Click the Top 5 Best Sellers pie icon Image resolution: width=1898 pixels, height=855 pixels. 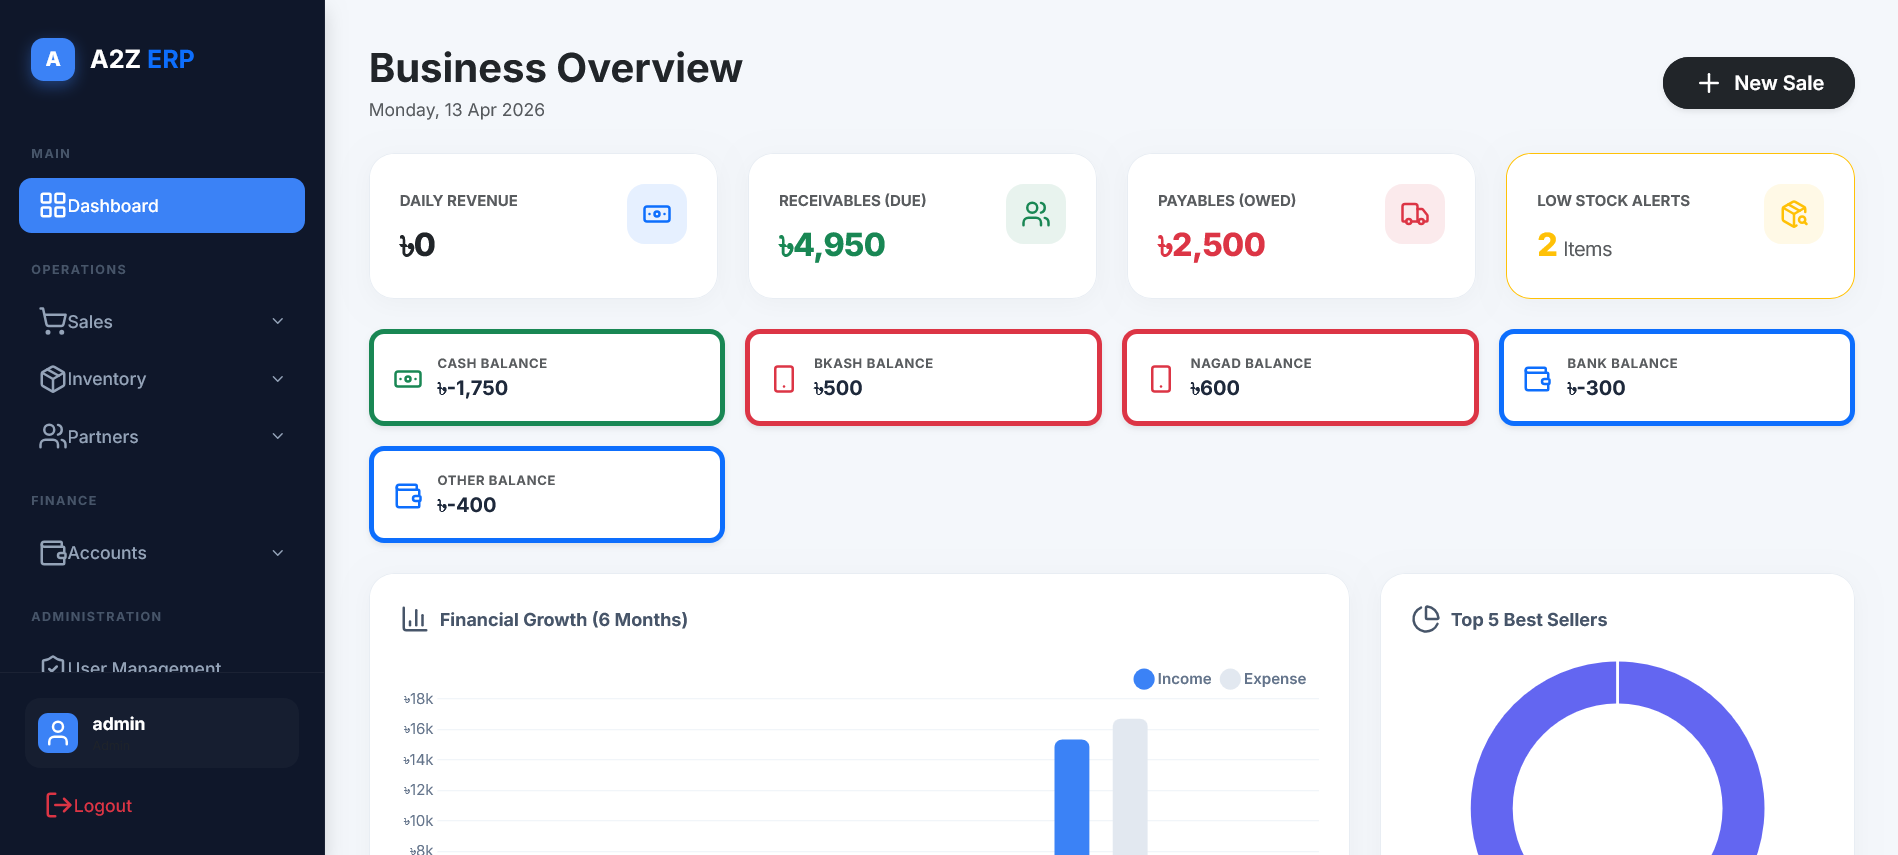point(1426,619)
